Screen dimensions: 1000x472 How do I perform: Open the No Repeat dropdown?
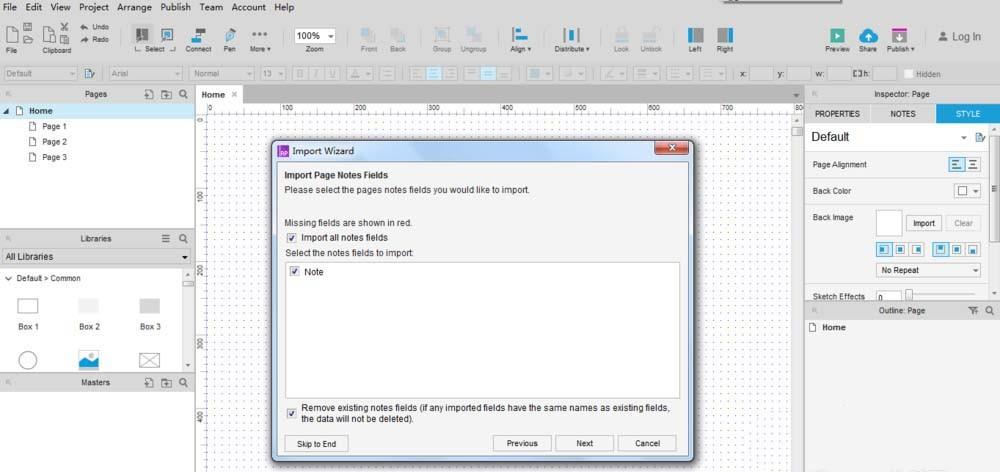click(x=928, y=270)
